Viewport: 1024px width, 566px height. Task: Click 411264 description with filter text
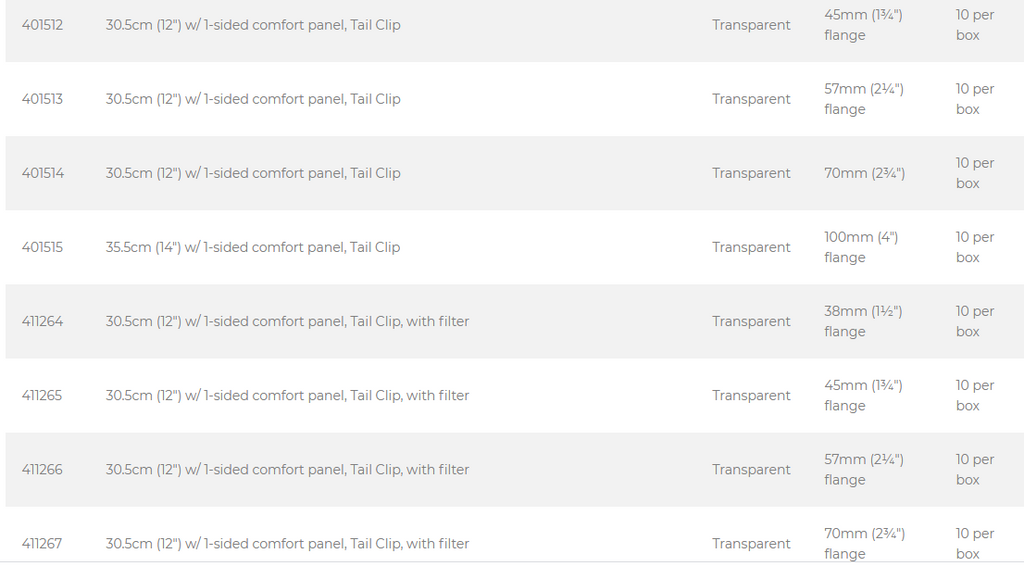287,321
